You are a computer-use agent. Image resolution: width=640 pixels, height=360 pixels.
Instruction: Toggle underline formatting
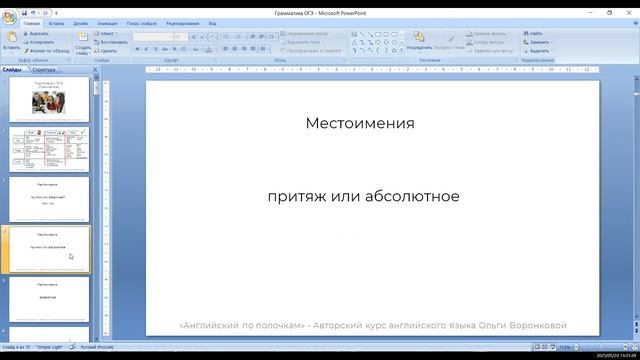pyautogui.click(x=156, y=49)
